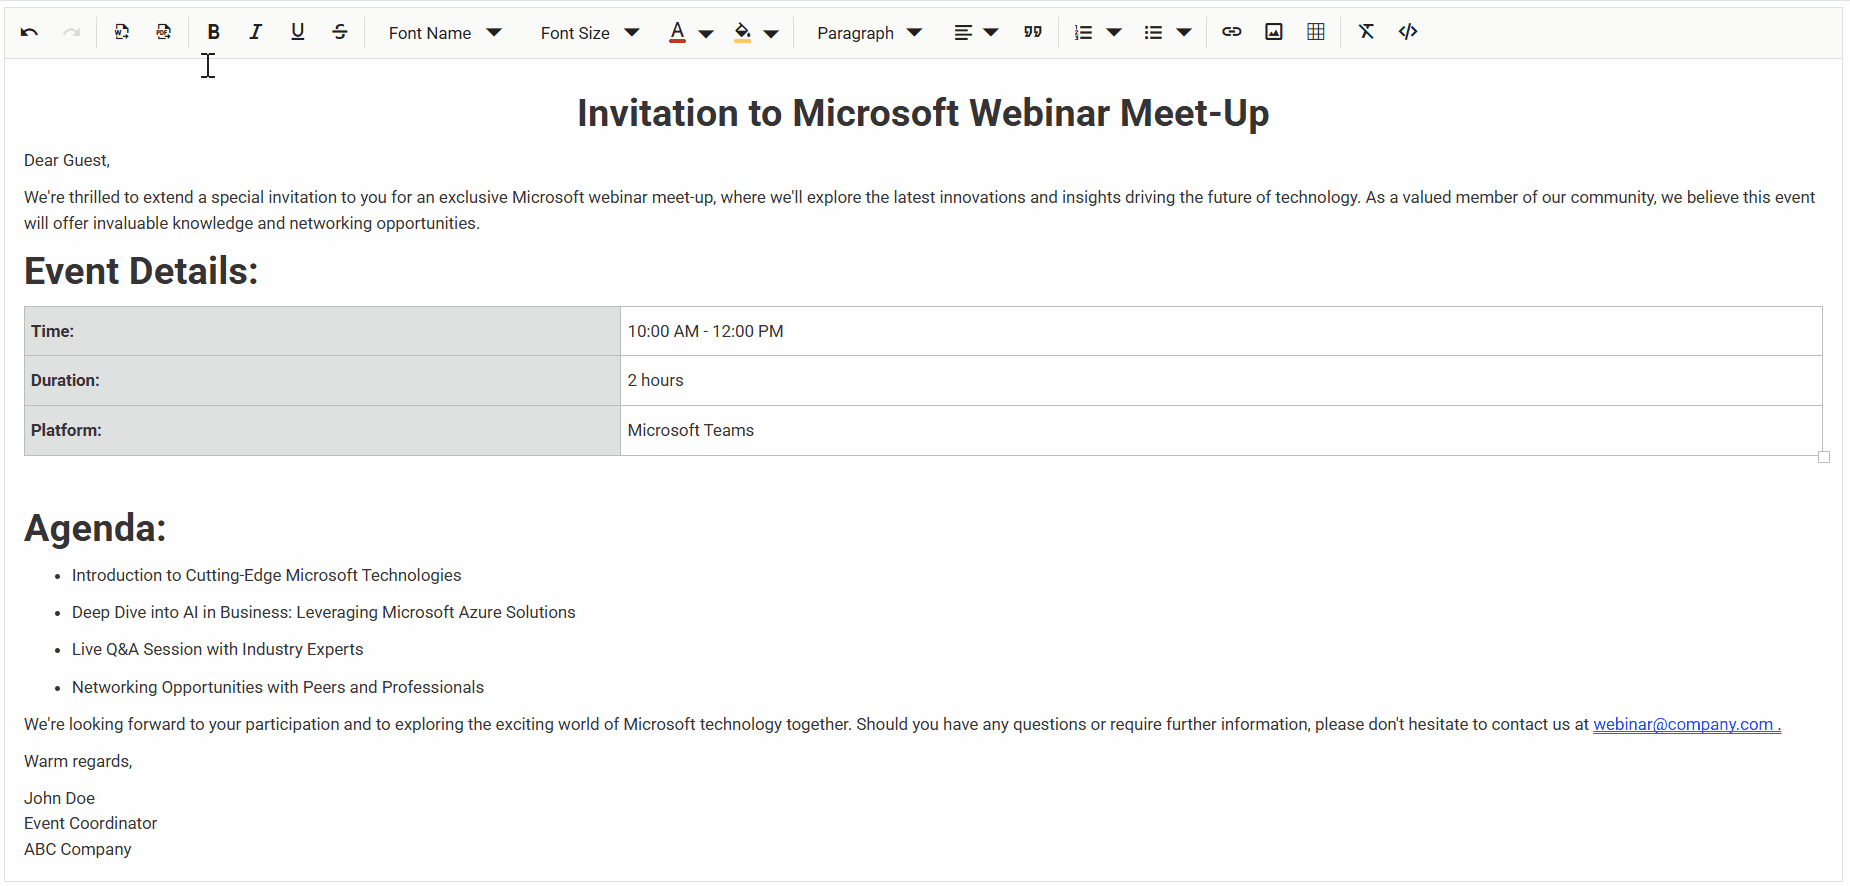This screenshot has width=1850, height=886.
Task: Toggle strikethrough formatting
Action: (x=340, y=32)
